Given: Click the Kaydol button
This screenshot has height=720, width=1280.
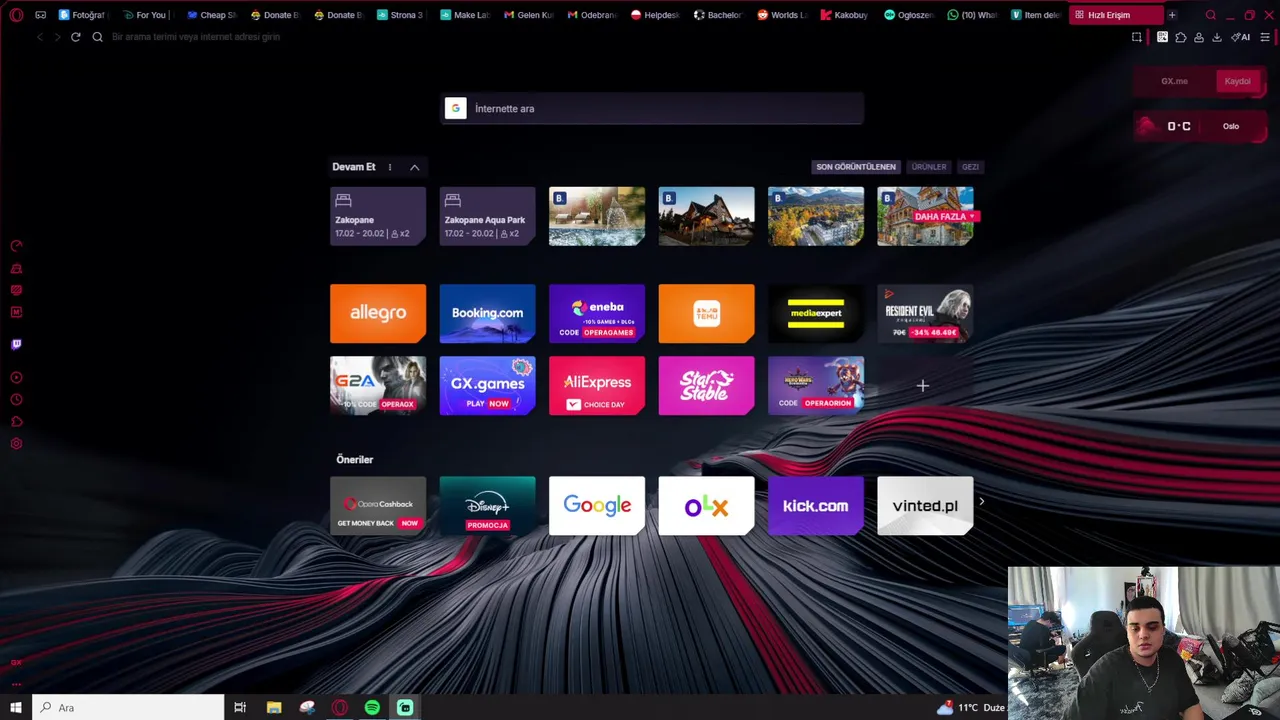Looking at the screenshot, I should pos(1237,81).
